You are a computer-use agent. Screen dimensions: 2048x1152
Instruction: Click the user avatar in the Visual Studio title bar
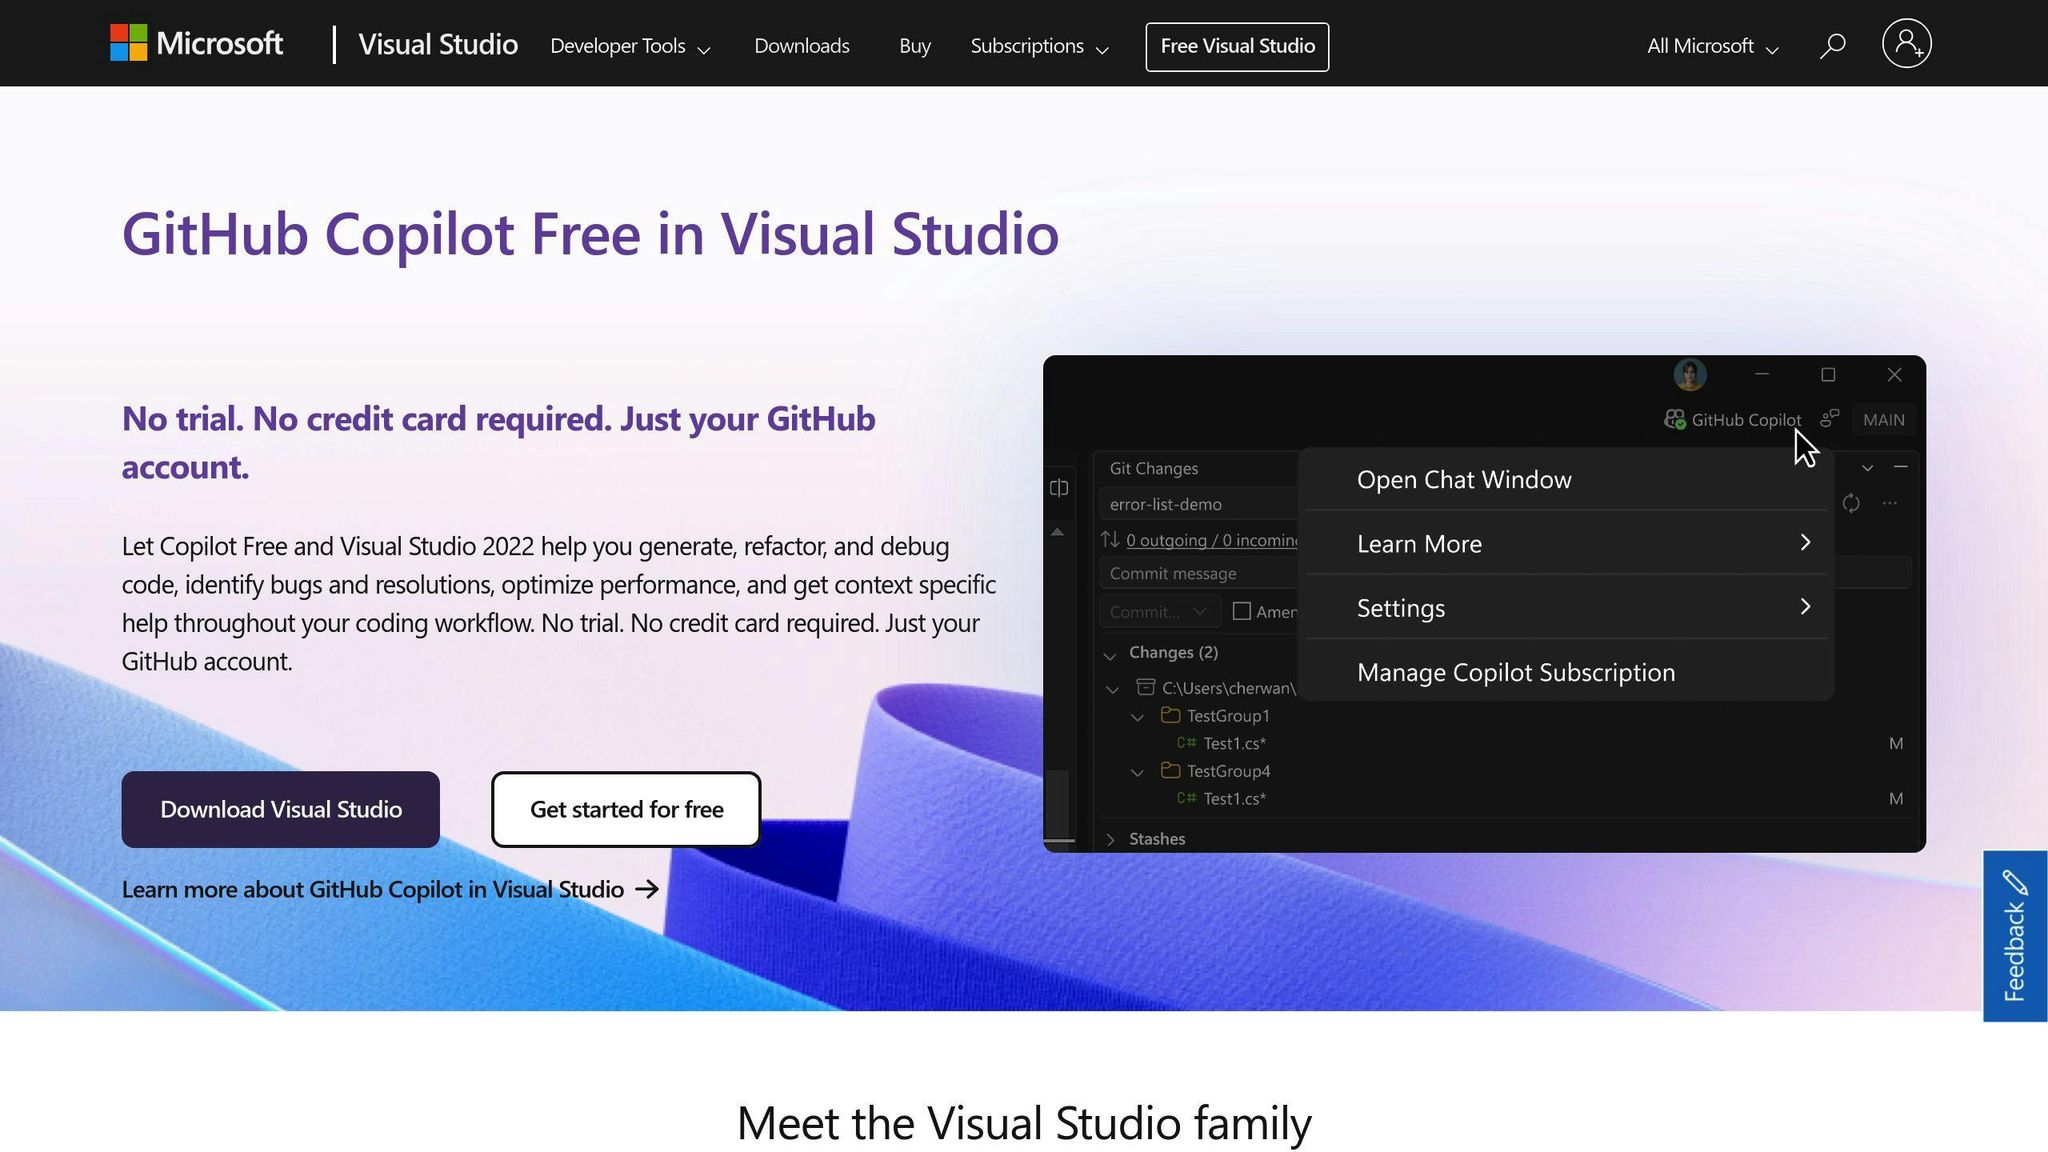tap(1688, 375)
